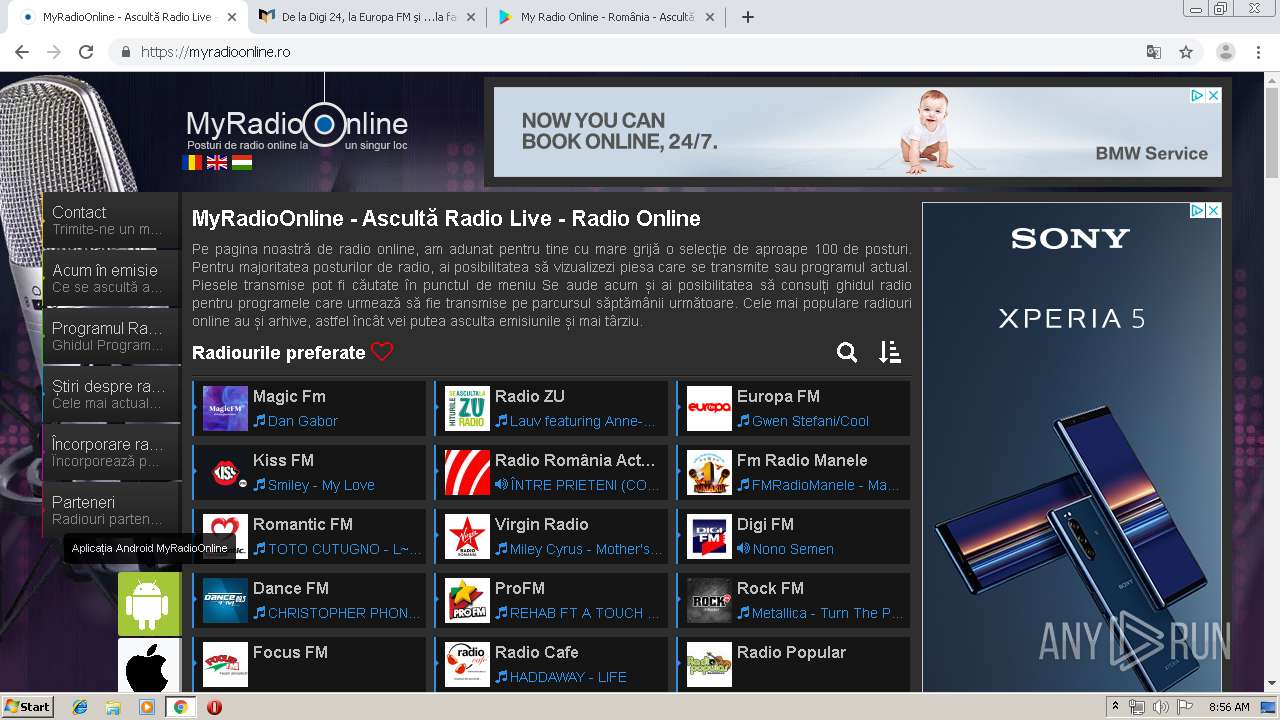This screenshot has width=1280, height=720.
Task: Click the Radio ZU station logo
Action: coord(467,409)
